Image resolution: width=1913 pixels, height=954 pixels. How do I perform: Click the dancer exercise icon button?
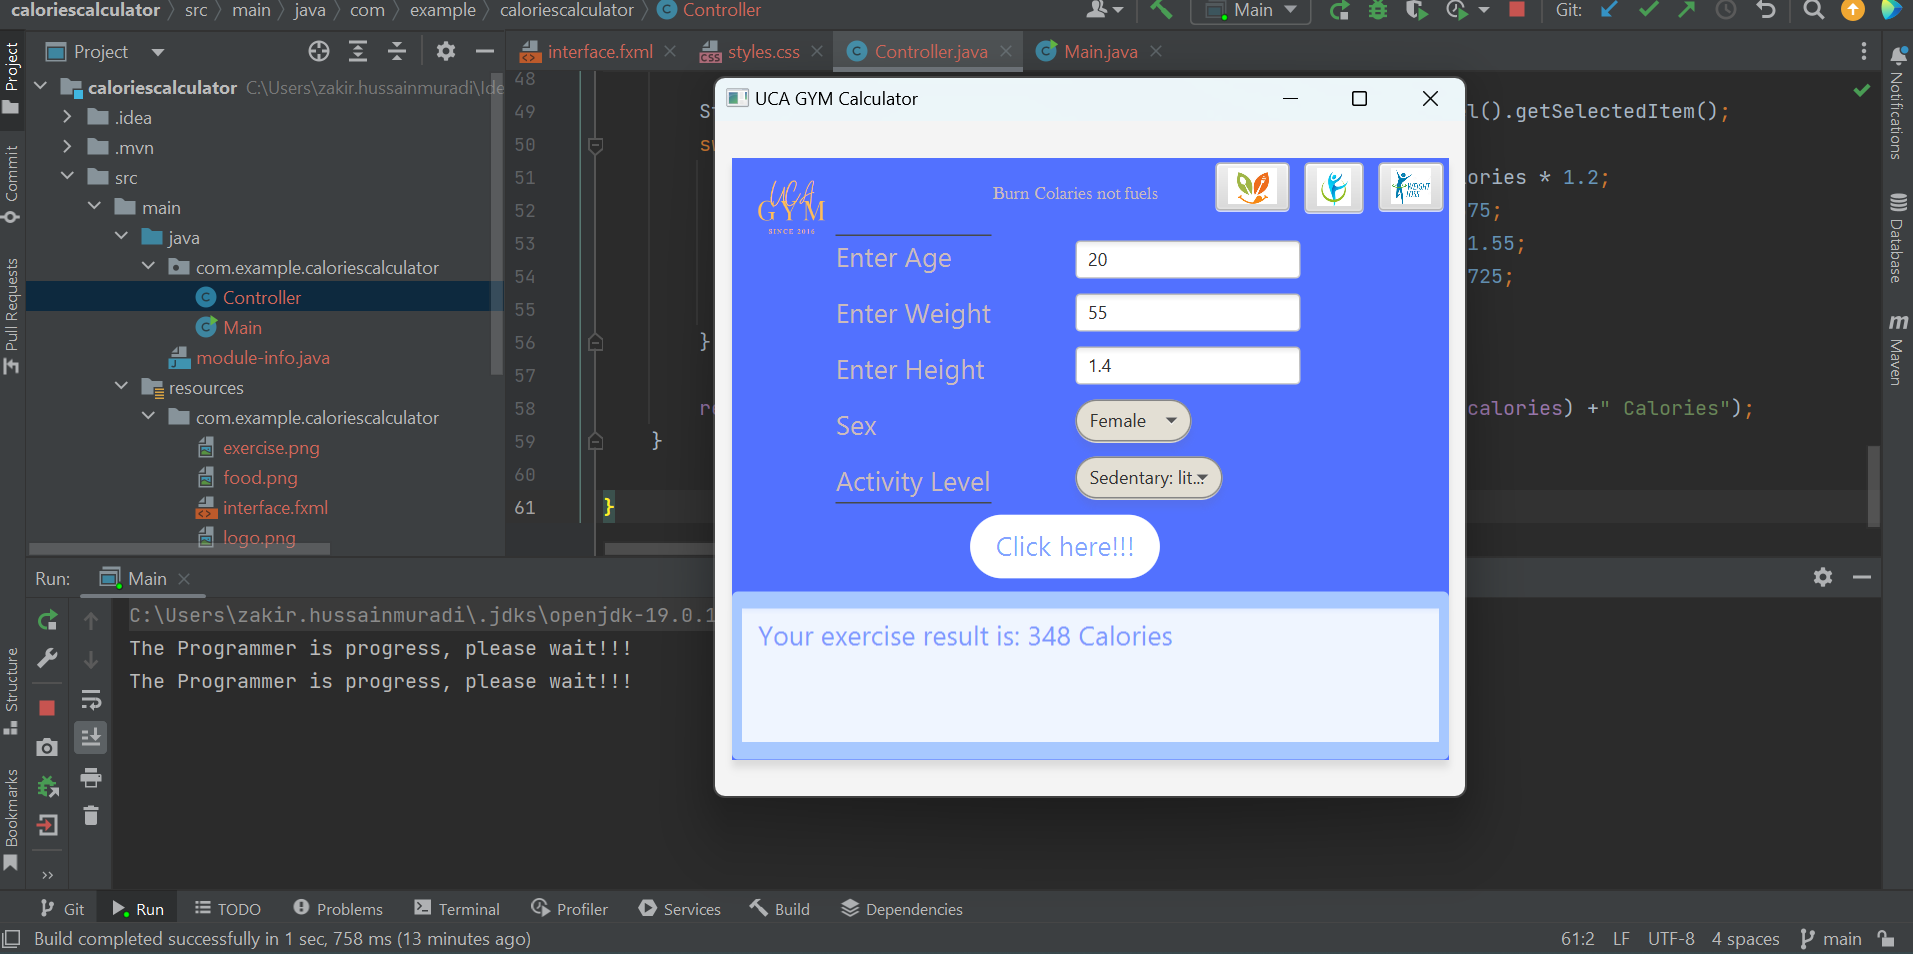(1334, 187)
